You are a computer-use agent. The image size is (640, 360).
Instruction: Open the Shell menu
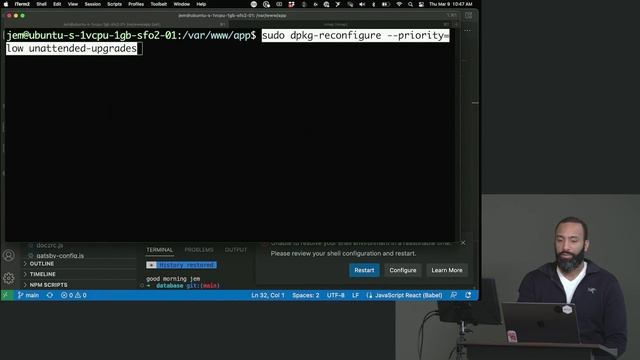pyautogui.click(x=41, y=4)
